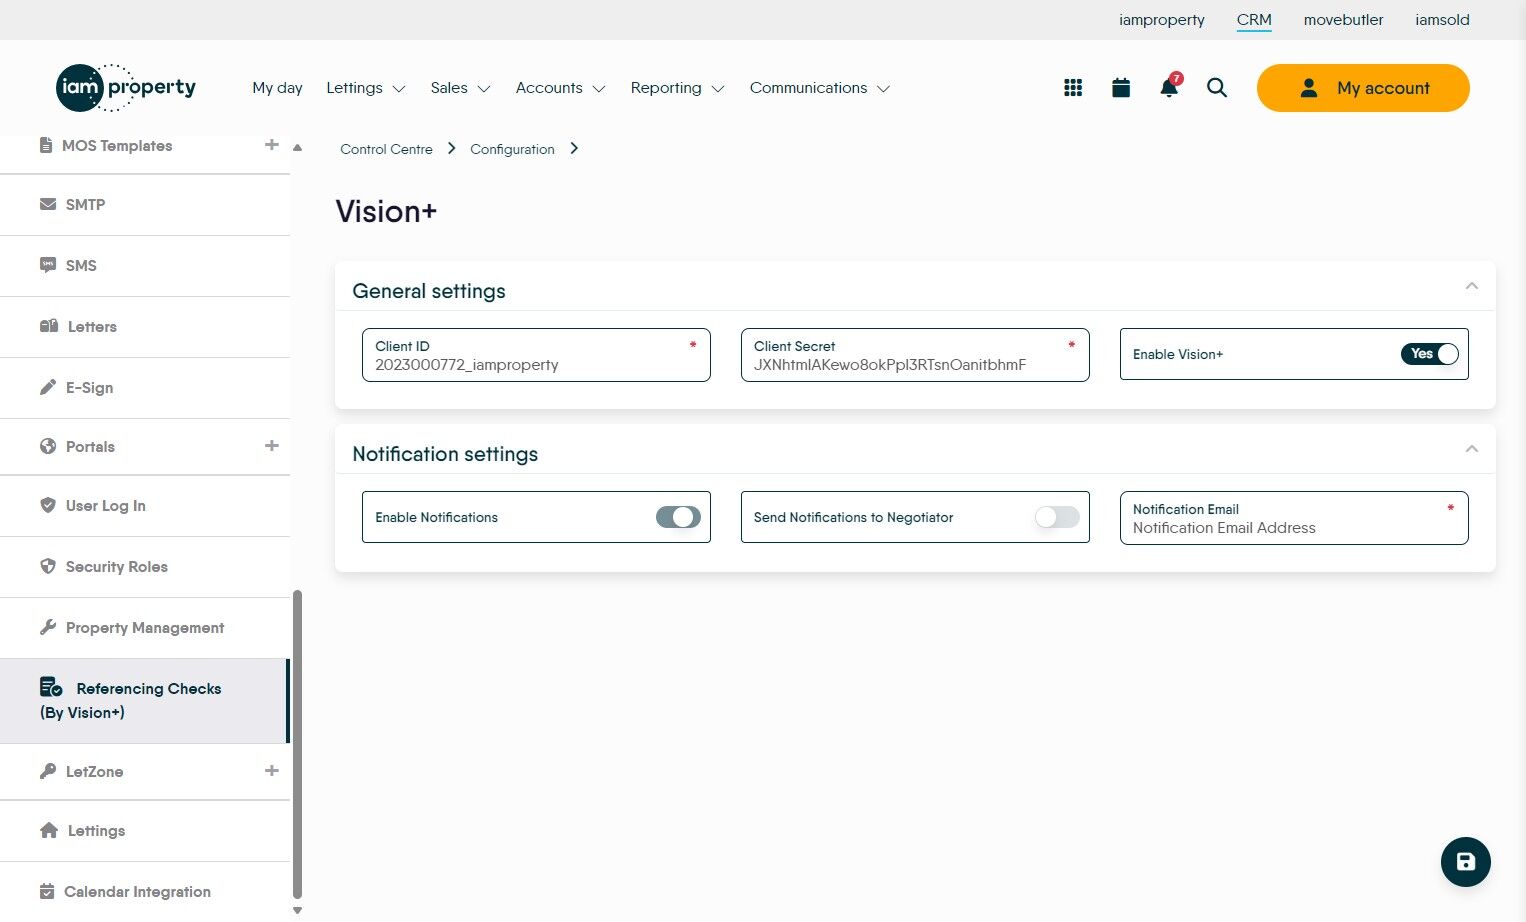Screen dimensions: 1526x922
Task: Collapse the Notification settings section
Action: 1472,449
